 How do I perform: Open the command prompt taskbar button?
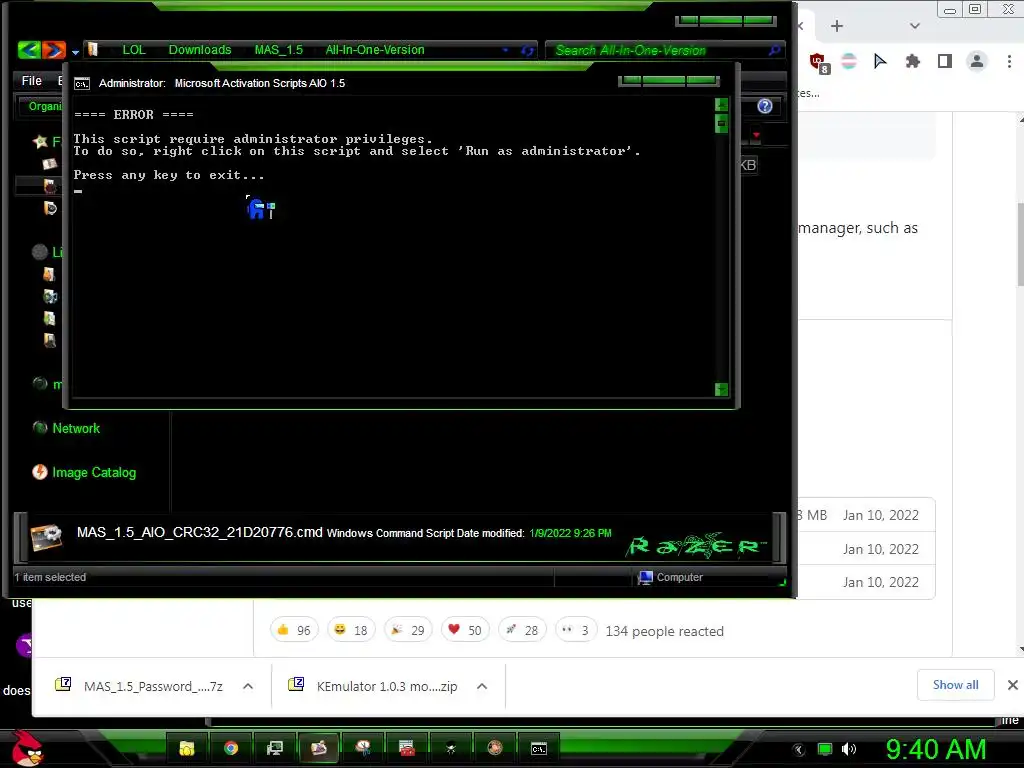pyautogui.click(x=539, y=748)
